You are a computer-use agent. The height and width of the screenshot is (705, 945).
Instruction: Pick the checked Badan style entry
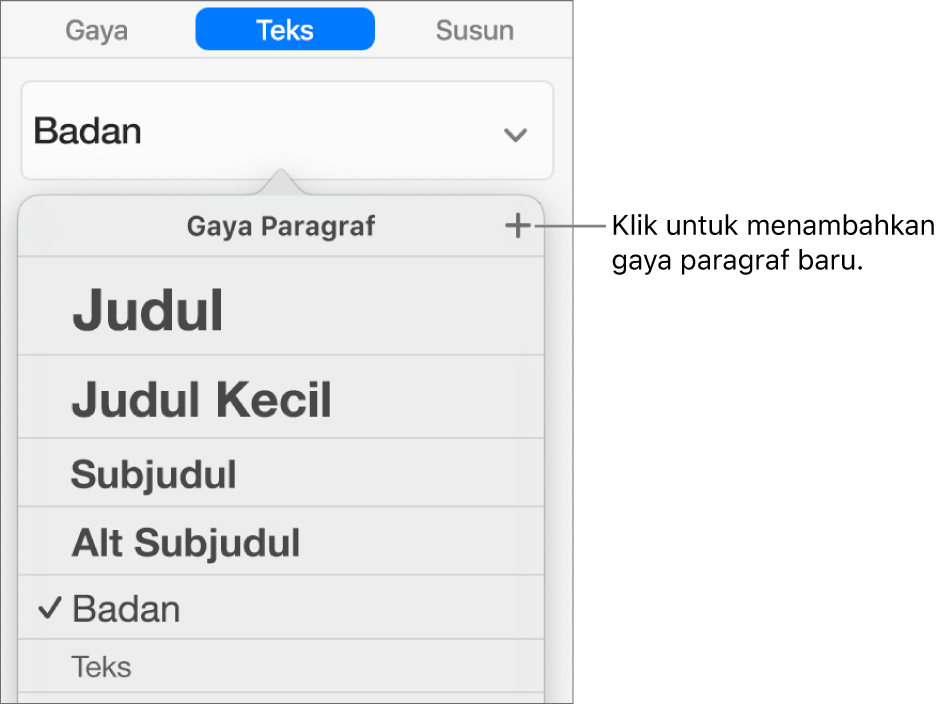pyautogui.click(x=281, y=608)
